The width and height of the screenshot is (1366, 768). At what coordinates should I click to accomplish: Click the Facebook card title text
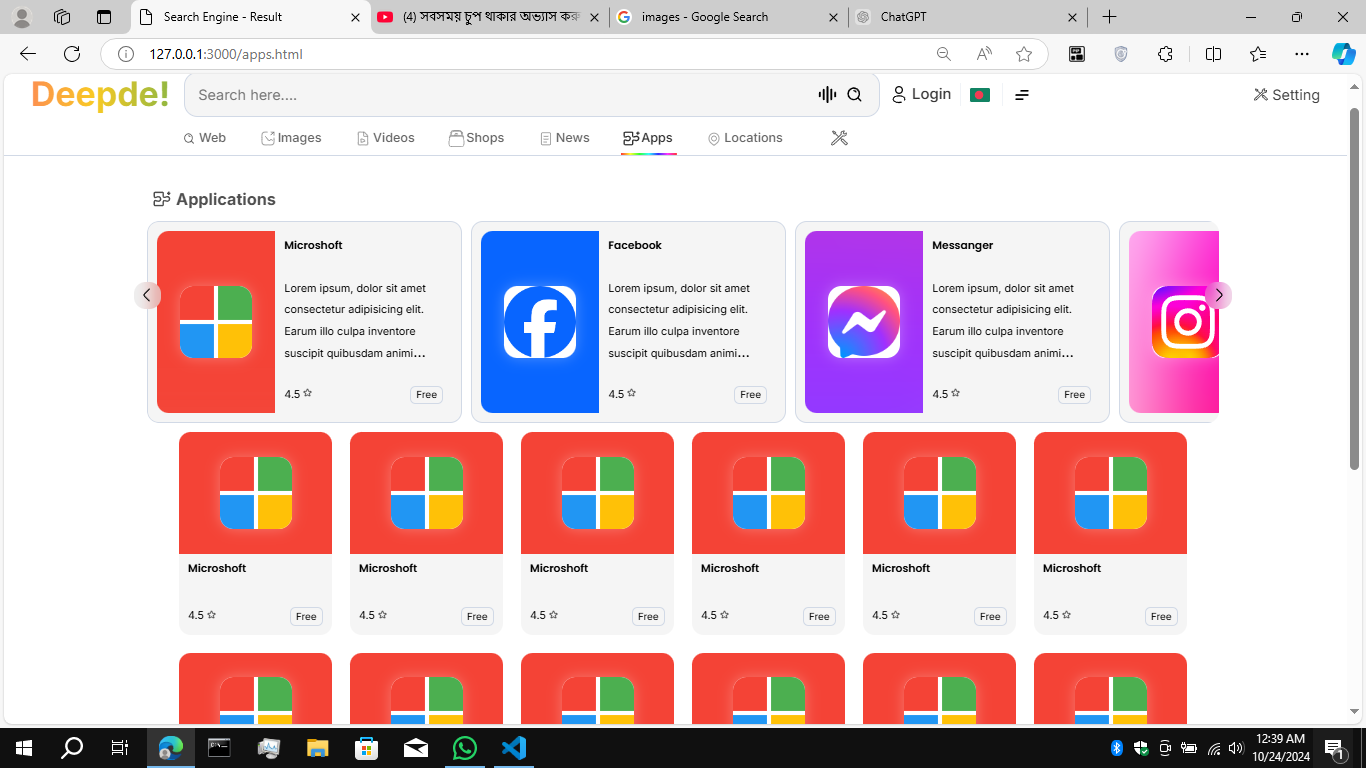(x=635, y=245)
